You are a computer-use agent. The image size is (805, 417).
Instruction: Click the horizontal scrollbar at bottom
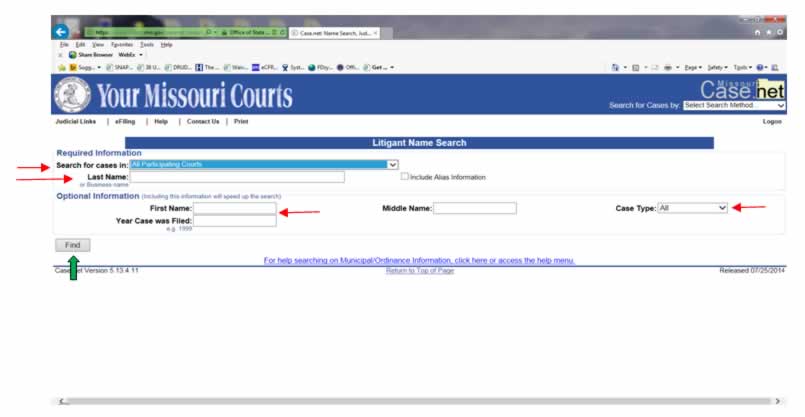tap(419, 401)
